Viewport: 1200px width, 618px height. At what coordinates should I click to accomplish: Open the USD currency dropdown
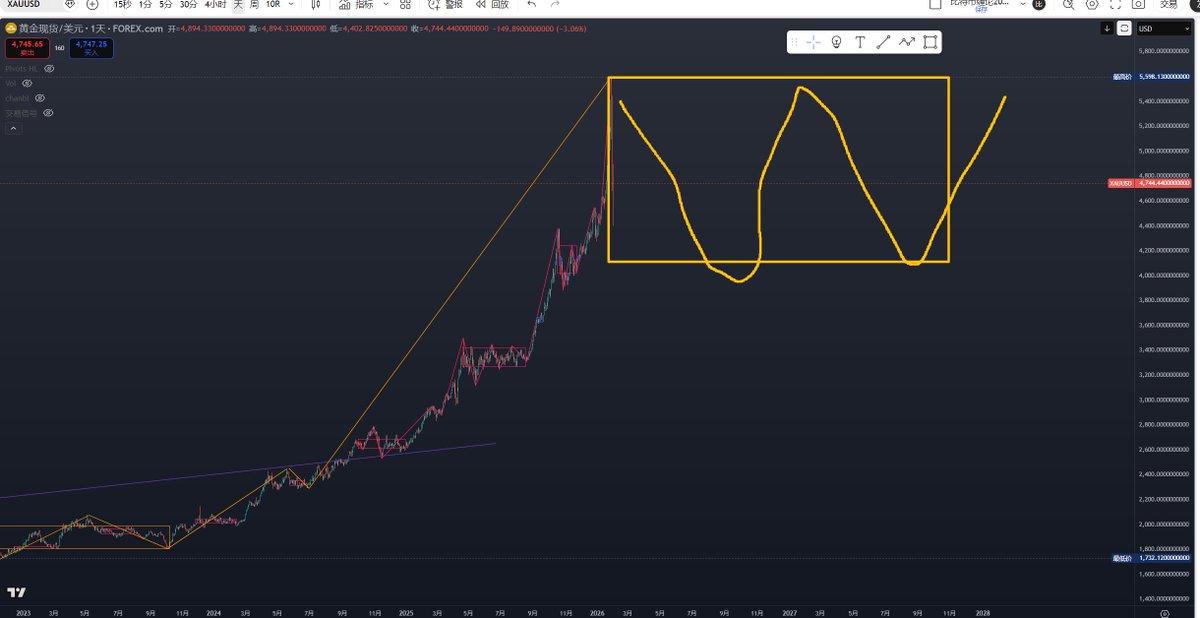[1164, 28]
